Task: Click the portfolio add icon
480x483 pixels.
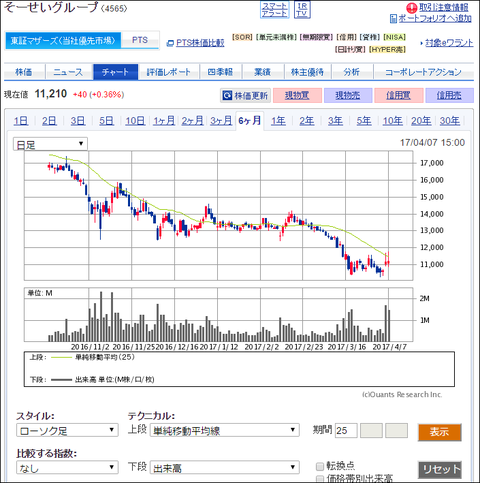Action: point(393,19)
